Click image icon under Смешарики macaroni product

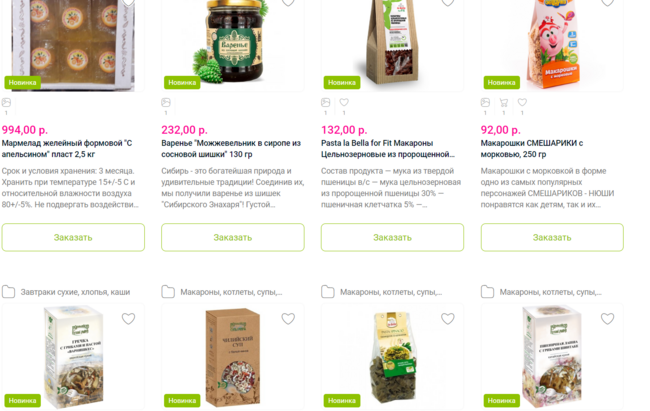485,102
